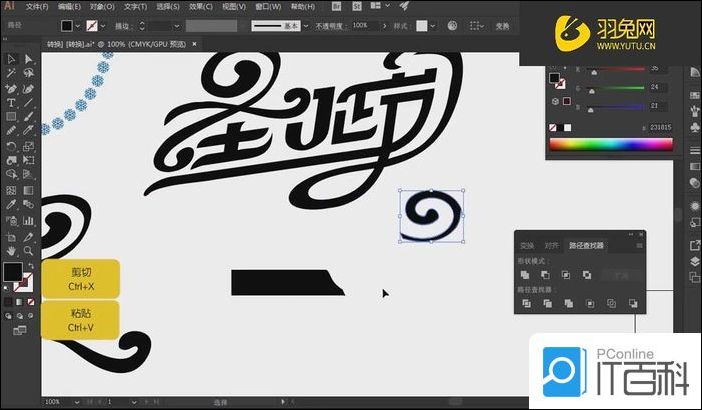Screen dimensions: 702x410
Task: Select the Zoom magnifier tool
Action: [x=28, y=250]
